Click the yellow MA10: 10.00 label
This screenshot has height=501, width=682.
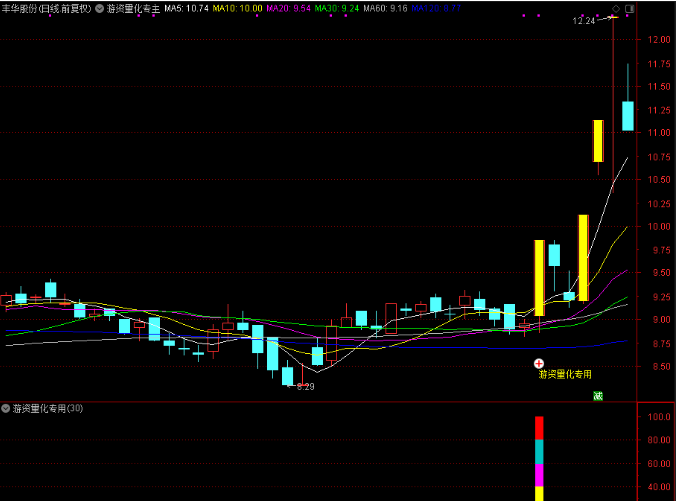237,8
